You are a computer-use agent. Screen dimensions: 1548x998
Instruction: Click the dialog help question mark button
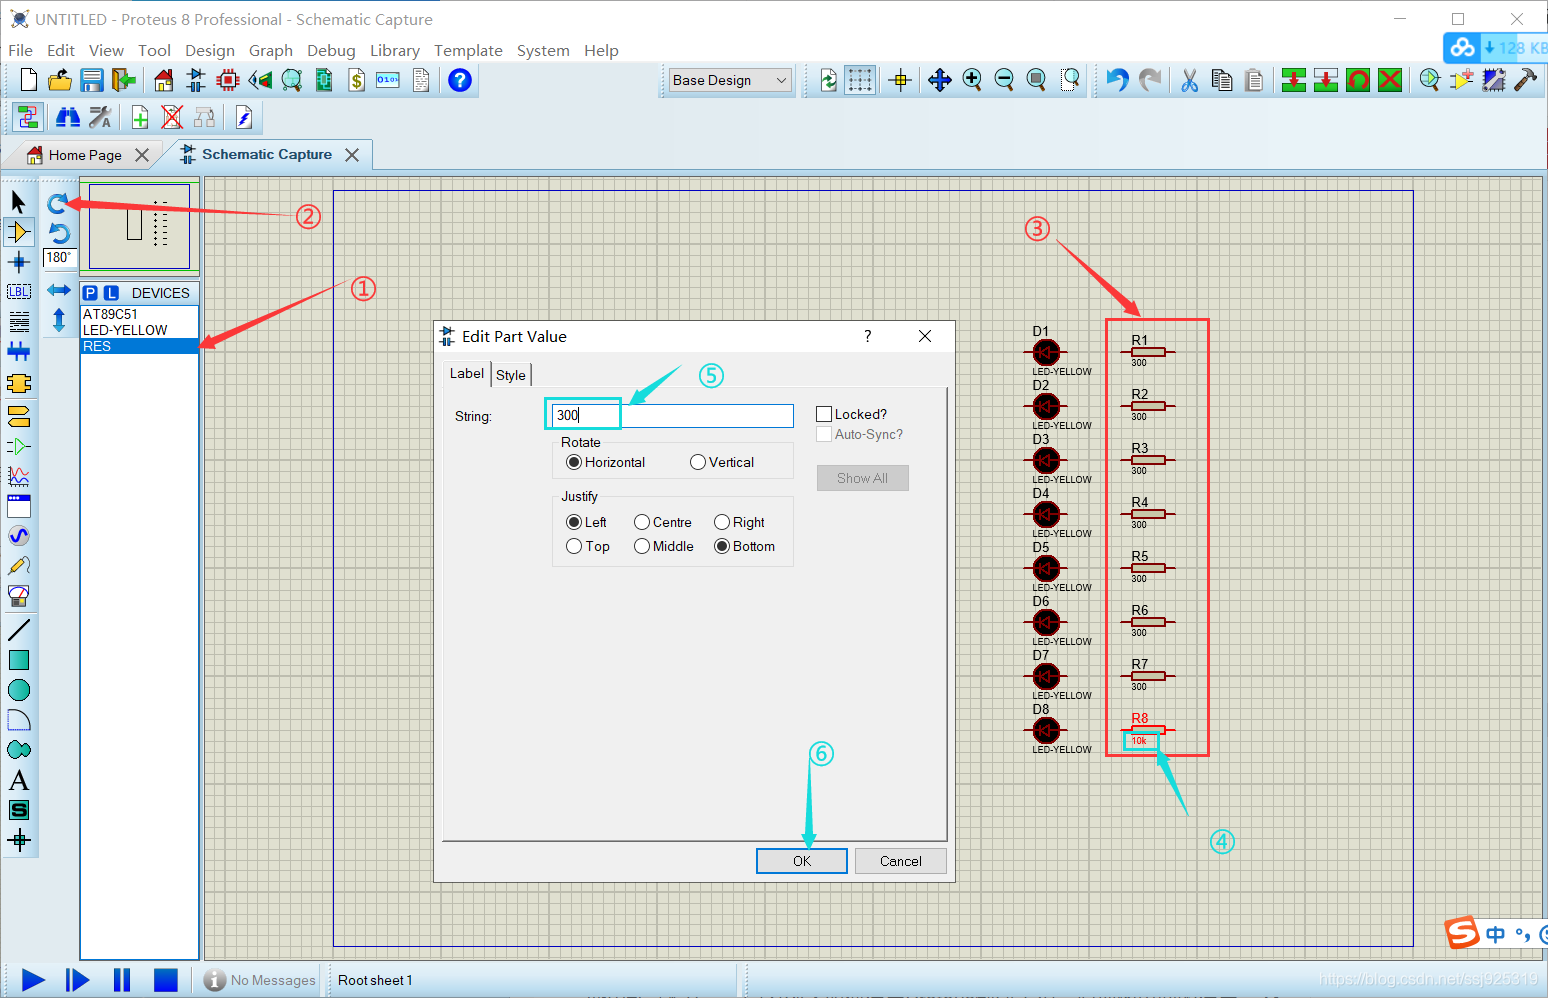867,336
